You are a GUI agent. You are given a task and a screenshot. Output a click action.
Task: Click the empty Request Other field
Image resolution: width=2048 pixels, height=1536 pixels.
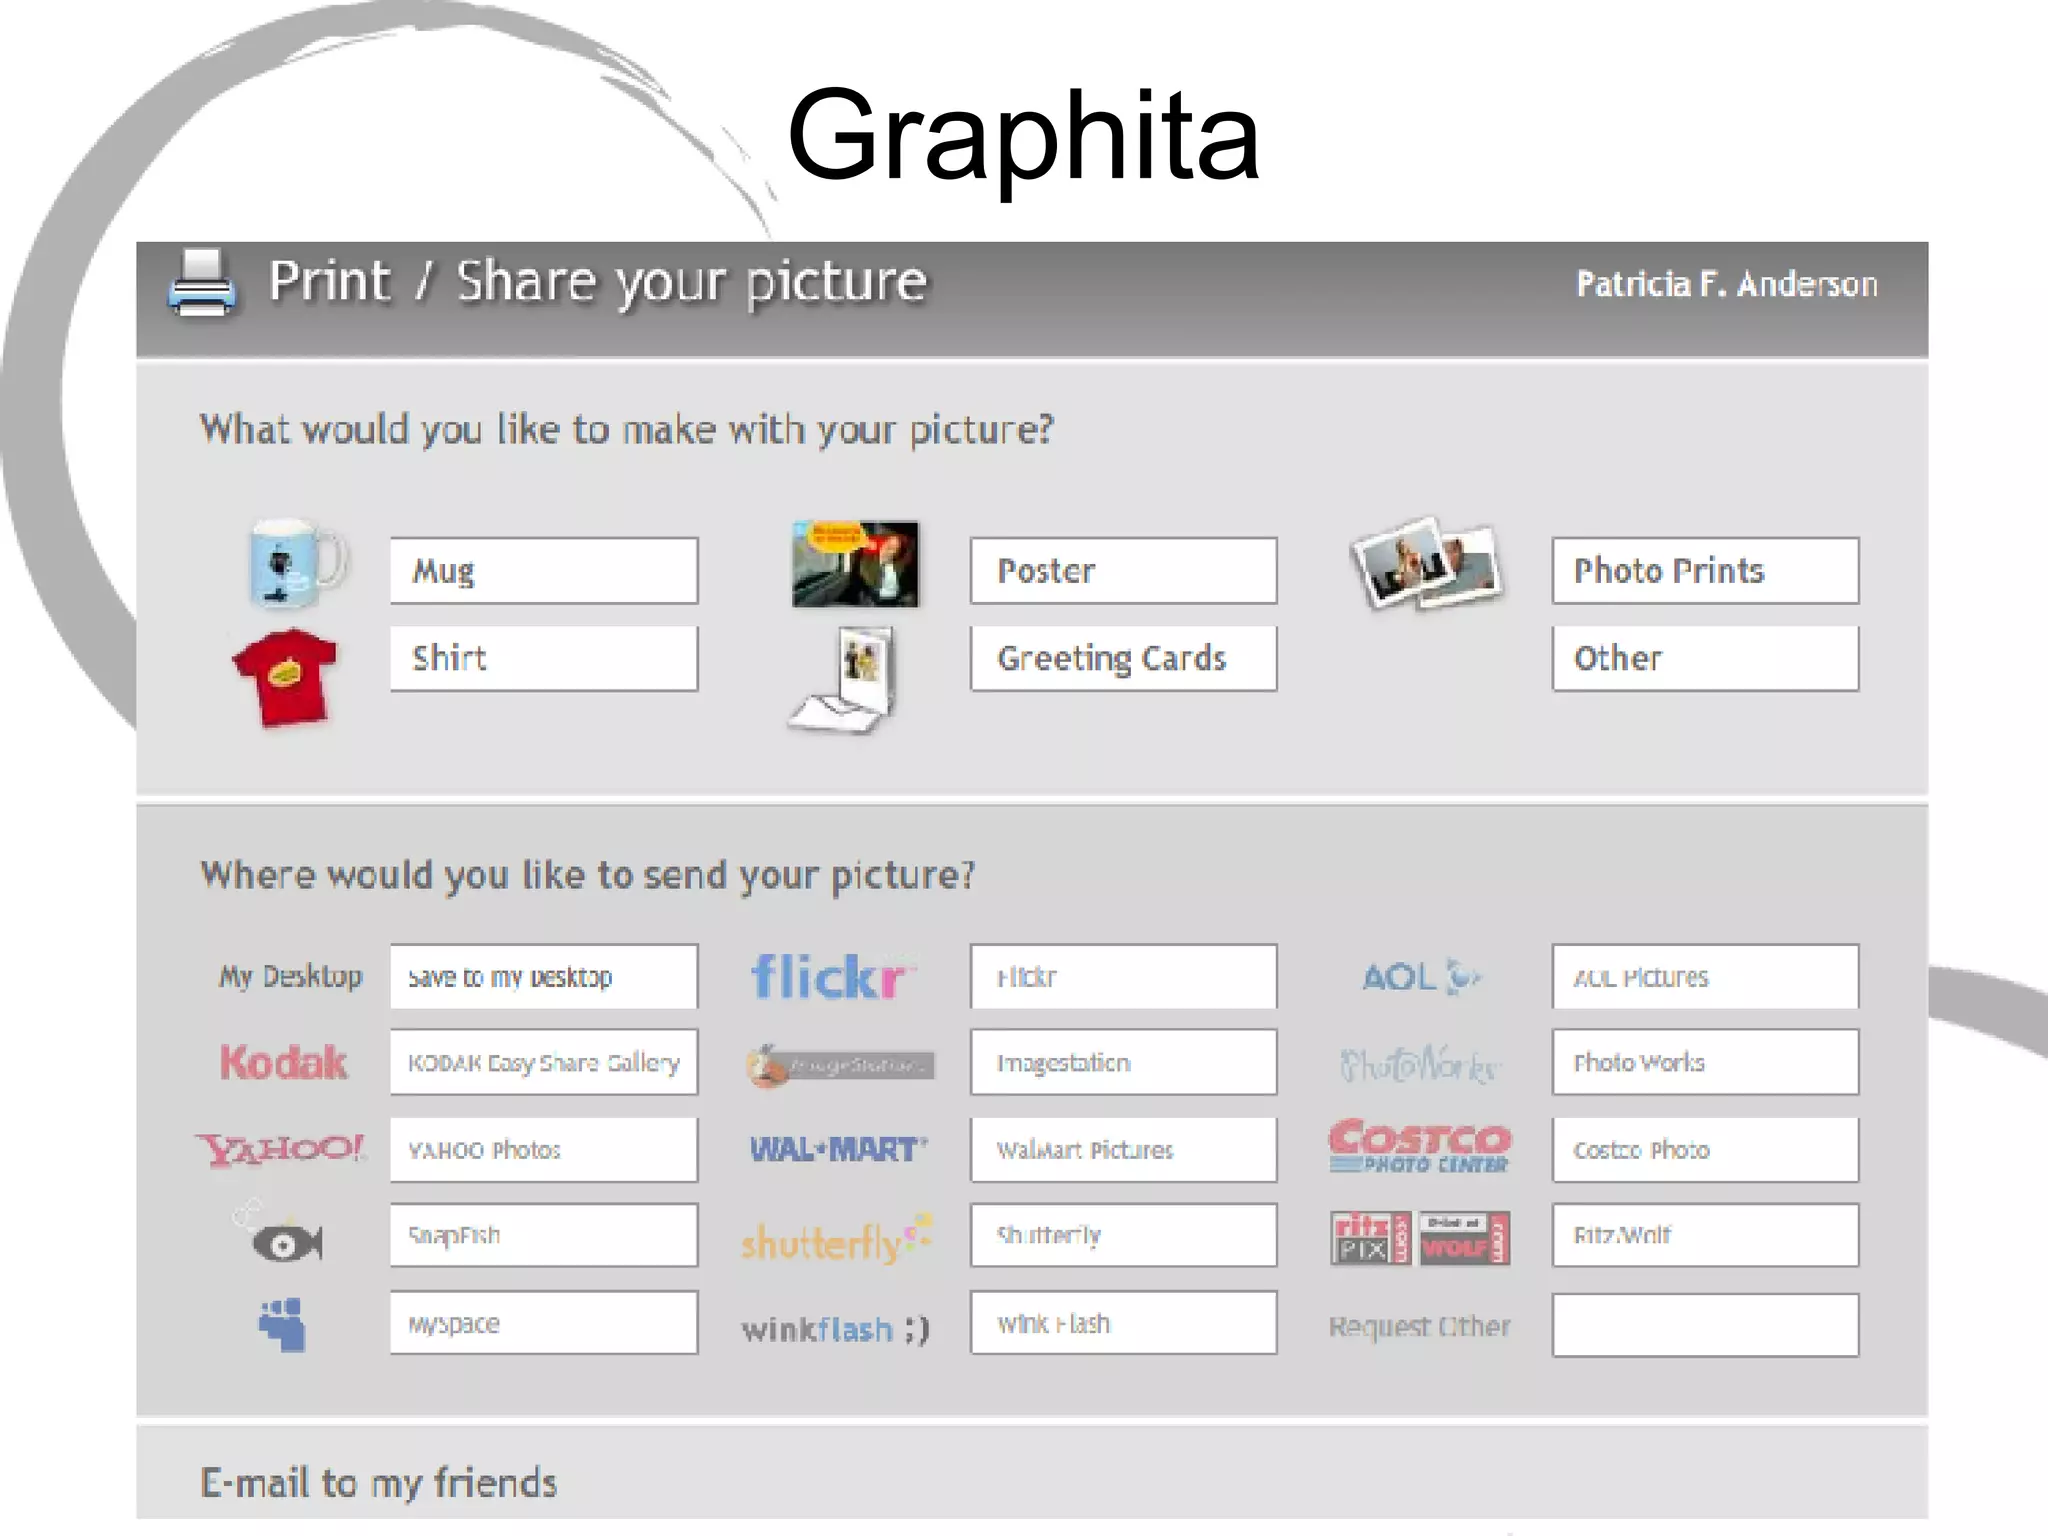point(1706,1325)
